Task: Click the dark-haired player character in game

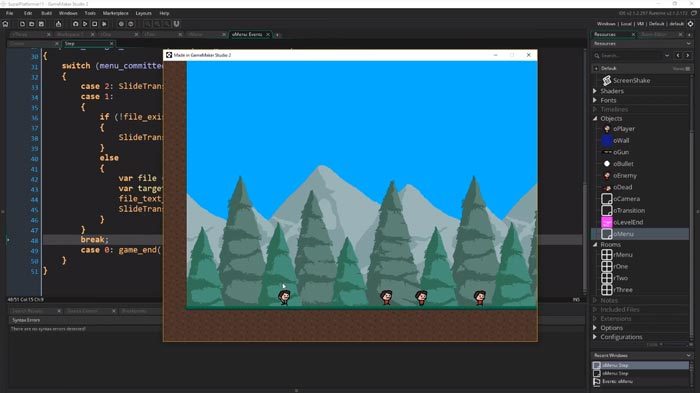Action: tap(284, 297)
